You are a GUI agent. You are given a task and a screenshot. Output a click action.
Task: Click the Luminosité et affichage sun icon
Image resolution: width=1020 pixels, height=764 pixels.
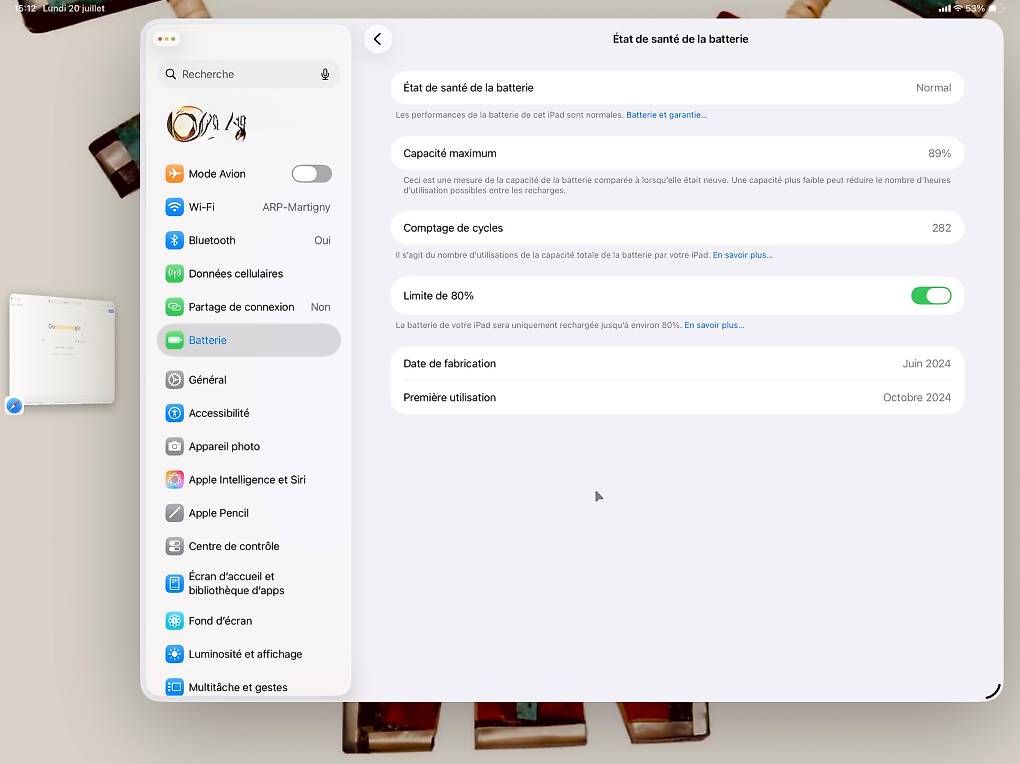coord(174,654)
